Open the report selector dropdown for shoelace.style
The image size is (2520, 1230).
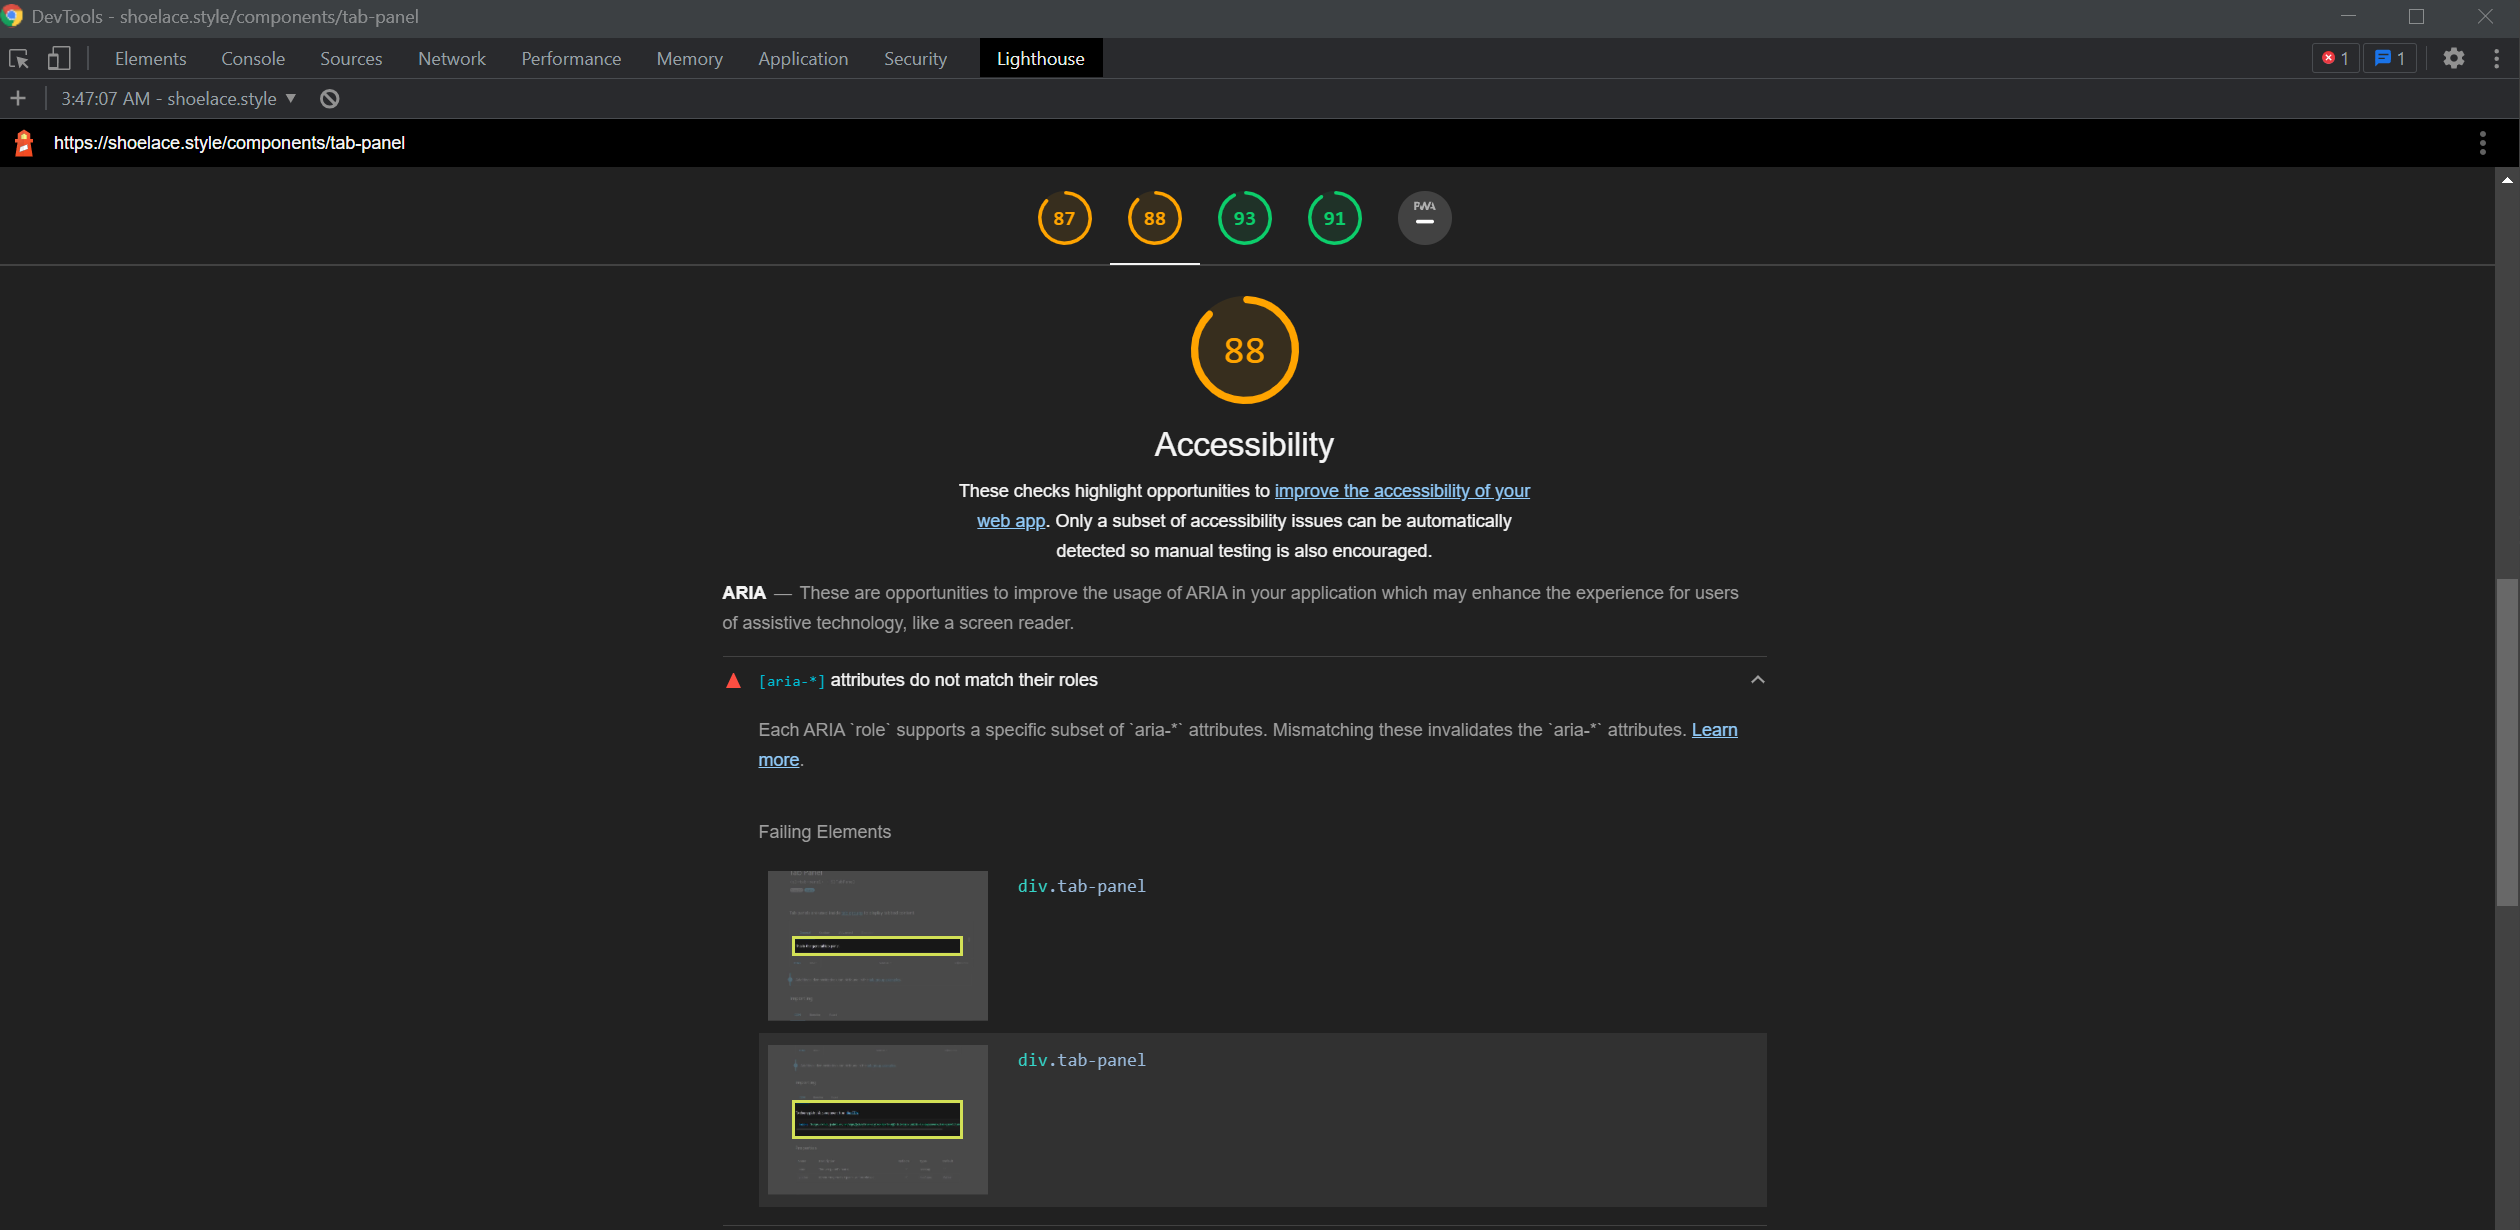178,99
